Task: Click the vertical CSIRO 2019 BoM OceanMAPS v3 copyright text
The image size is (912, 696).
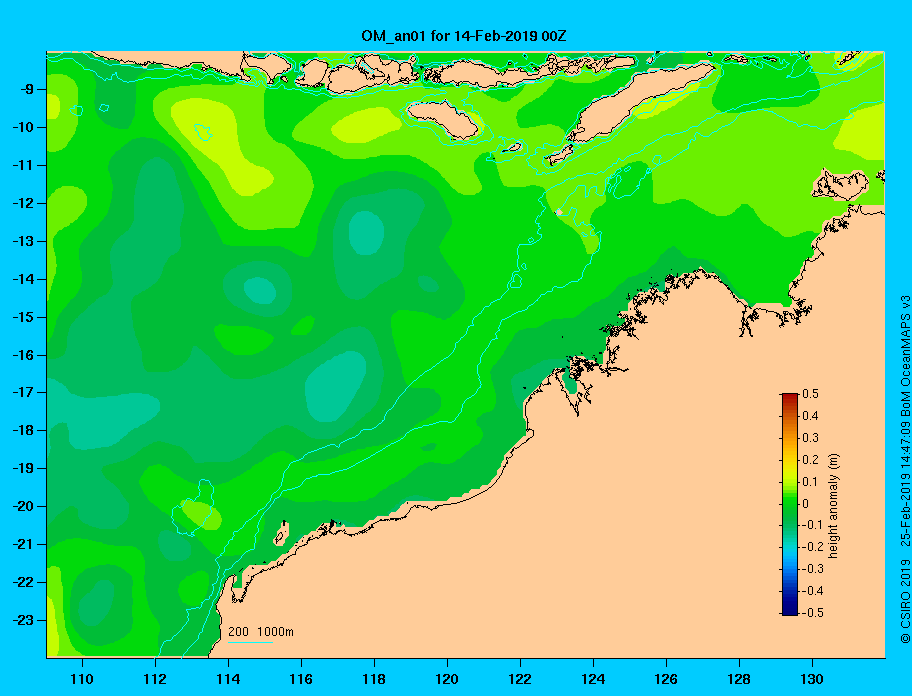Action: [x=905, y=469]
